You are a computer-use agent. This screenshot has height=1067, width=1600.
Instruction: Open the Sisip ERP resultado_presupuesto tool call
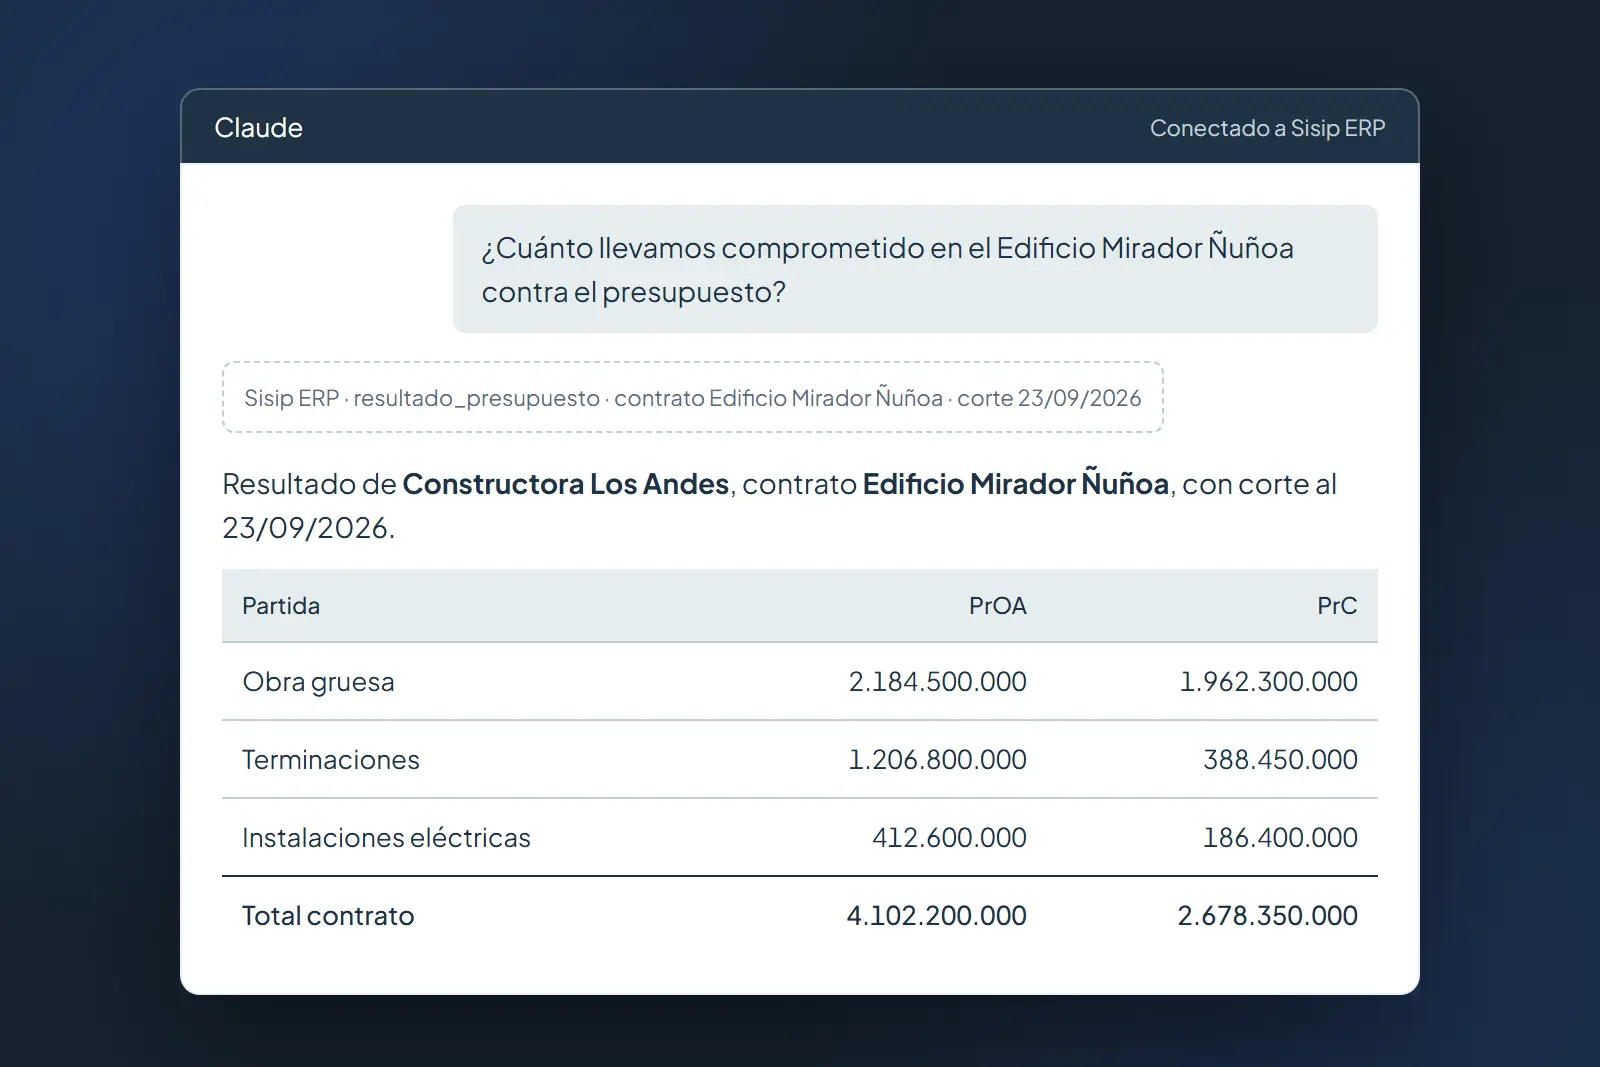click(692, 397)
